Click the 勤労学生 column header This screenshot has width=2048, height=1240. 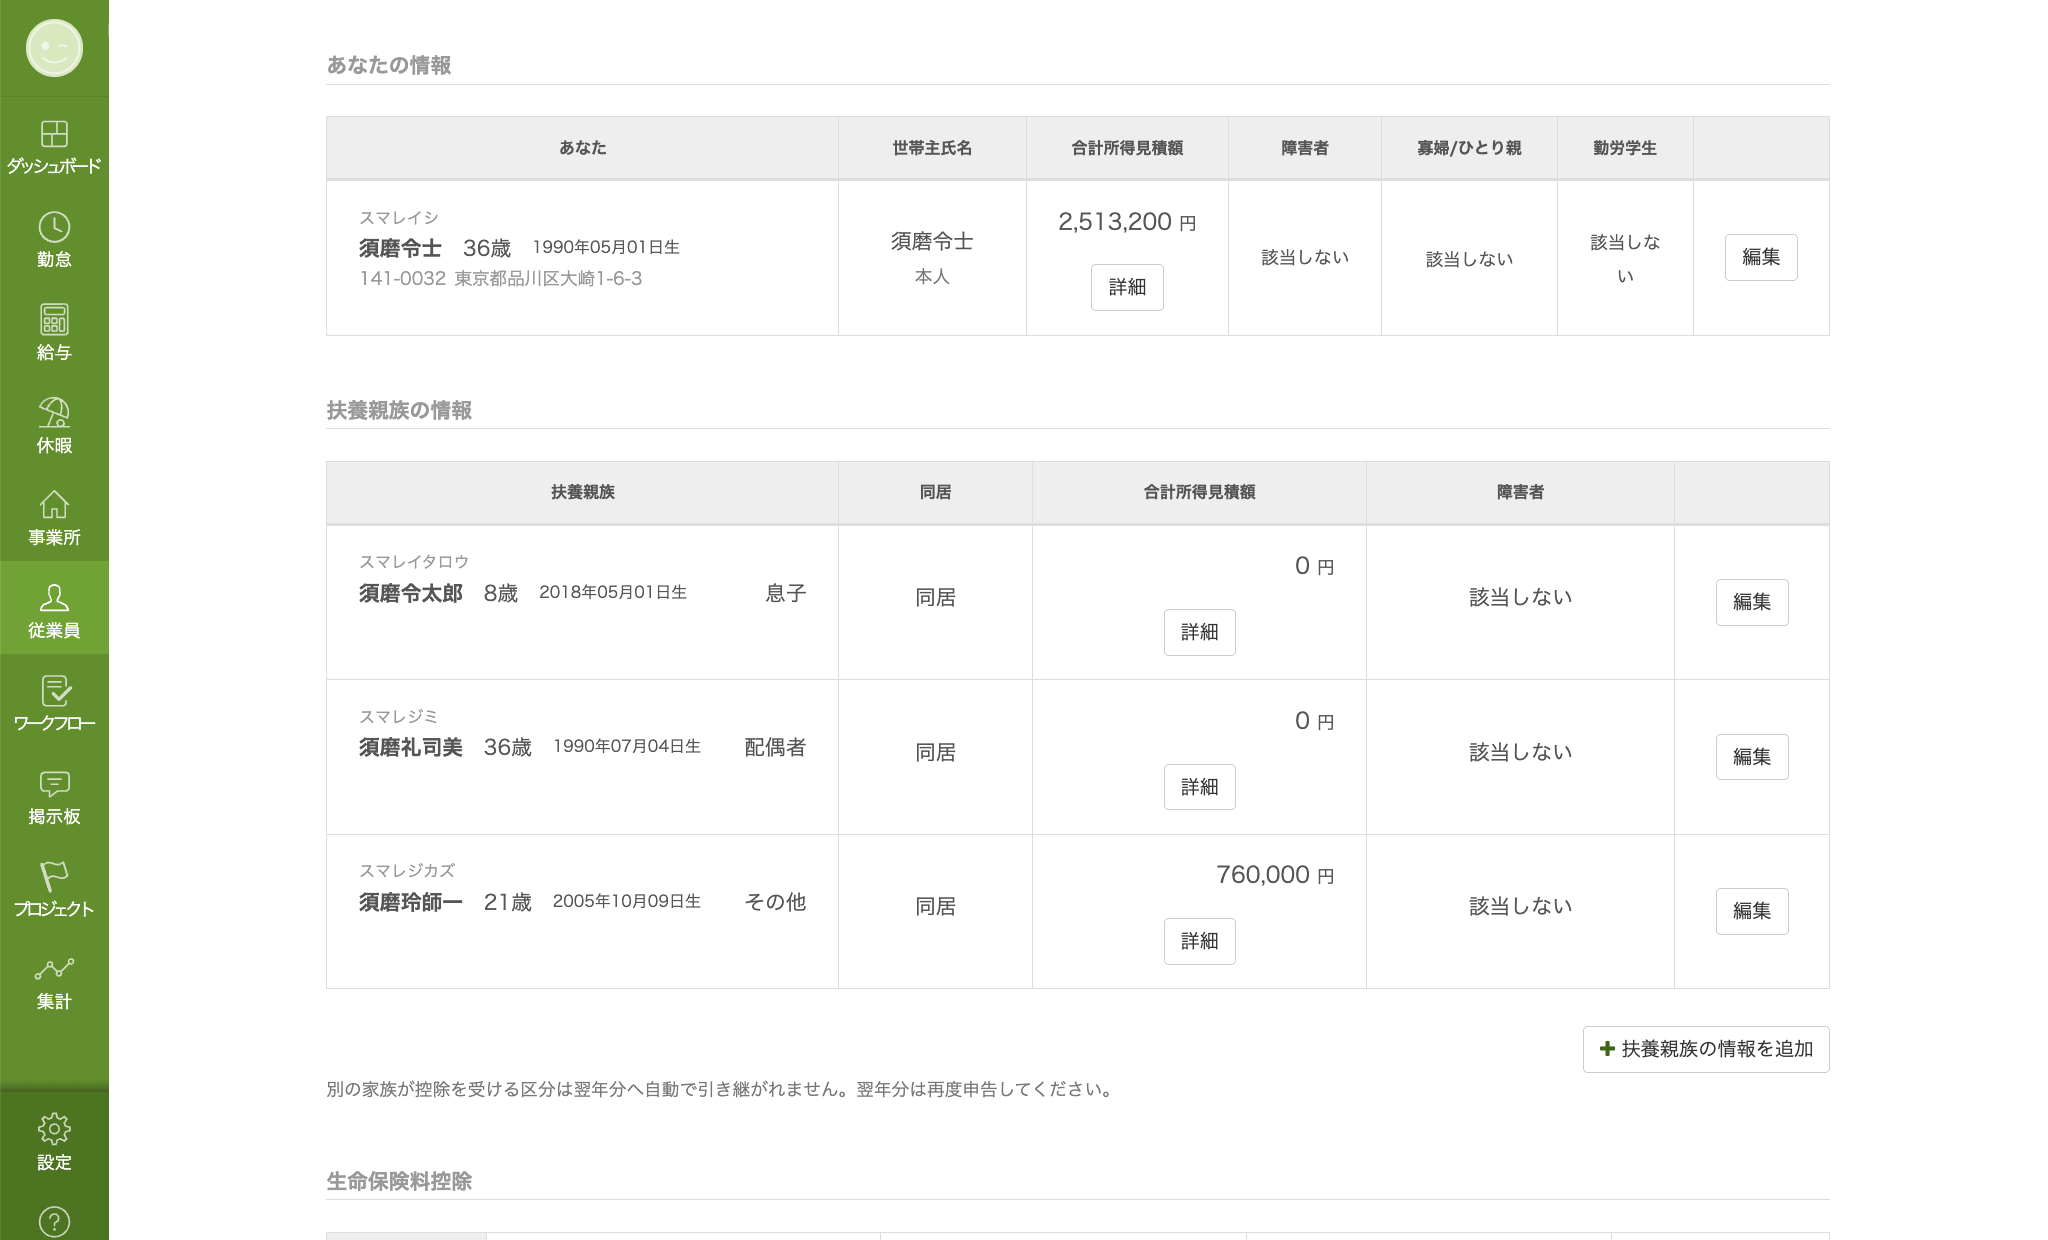1625,148
